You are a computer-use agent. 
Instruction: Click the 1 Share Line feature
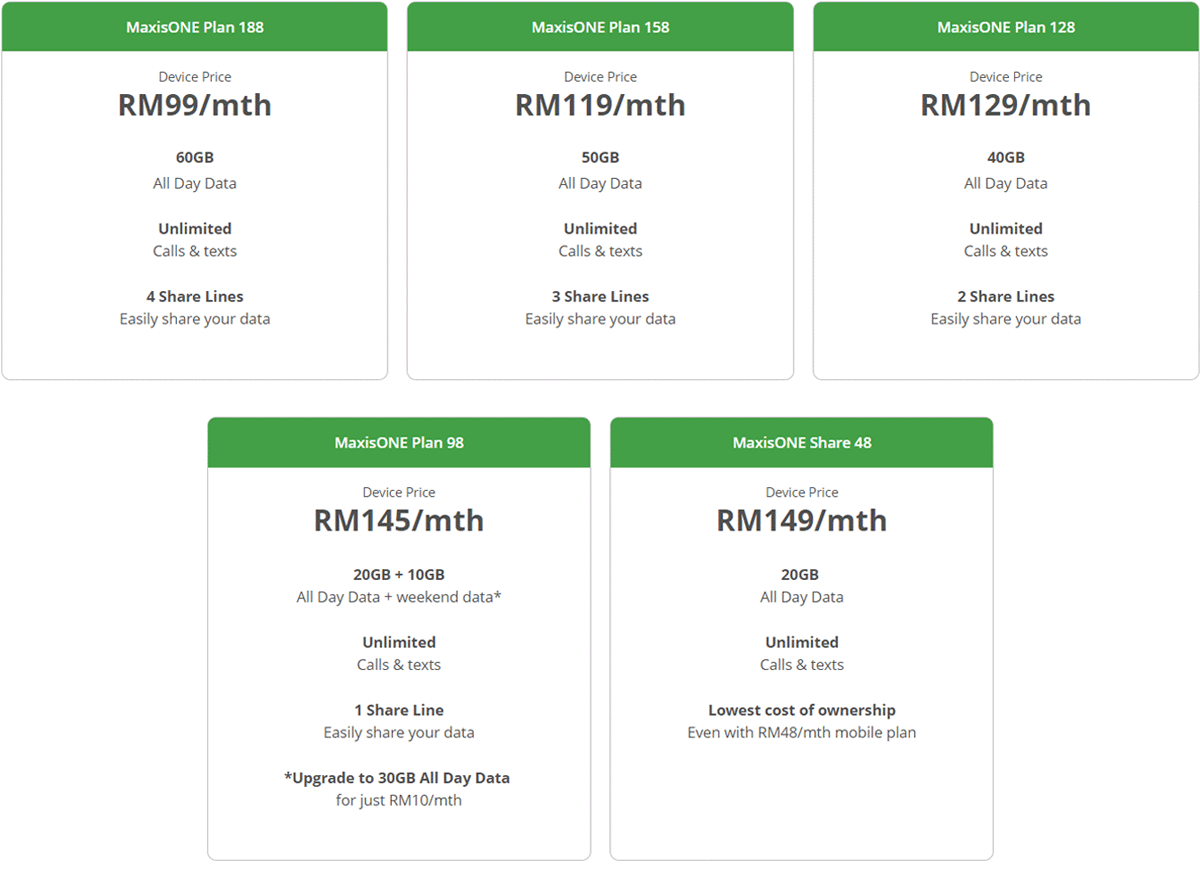[399, 711]
